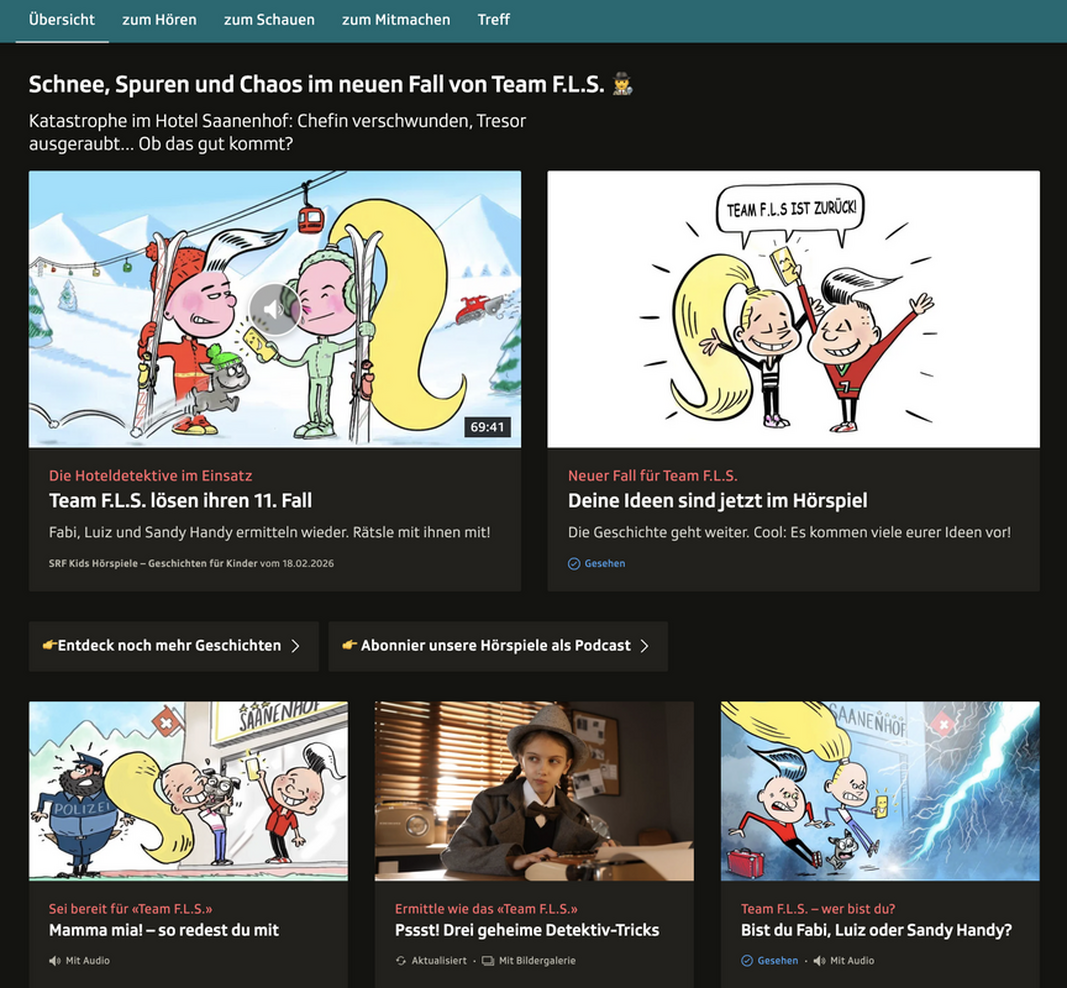The height and width of the screenshot is (988, 1067).
Task: Click the detective emoji in the headline
Action: [x=622, y=84]
